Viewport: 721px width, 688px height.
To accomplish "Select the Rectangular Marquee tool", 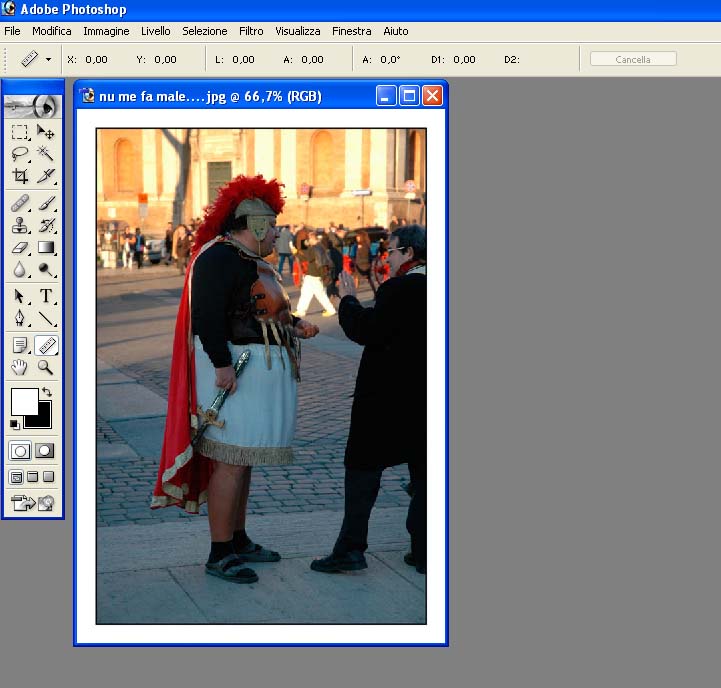I will (19, 132).
